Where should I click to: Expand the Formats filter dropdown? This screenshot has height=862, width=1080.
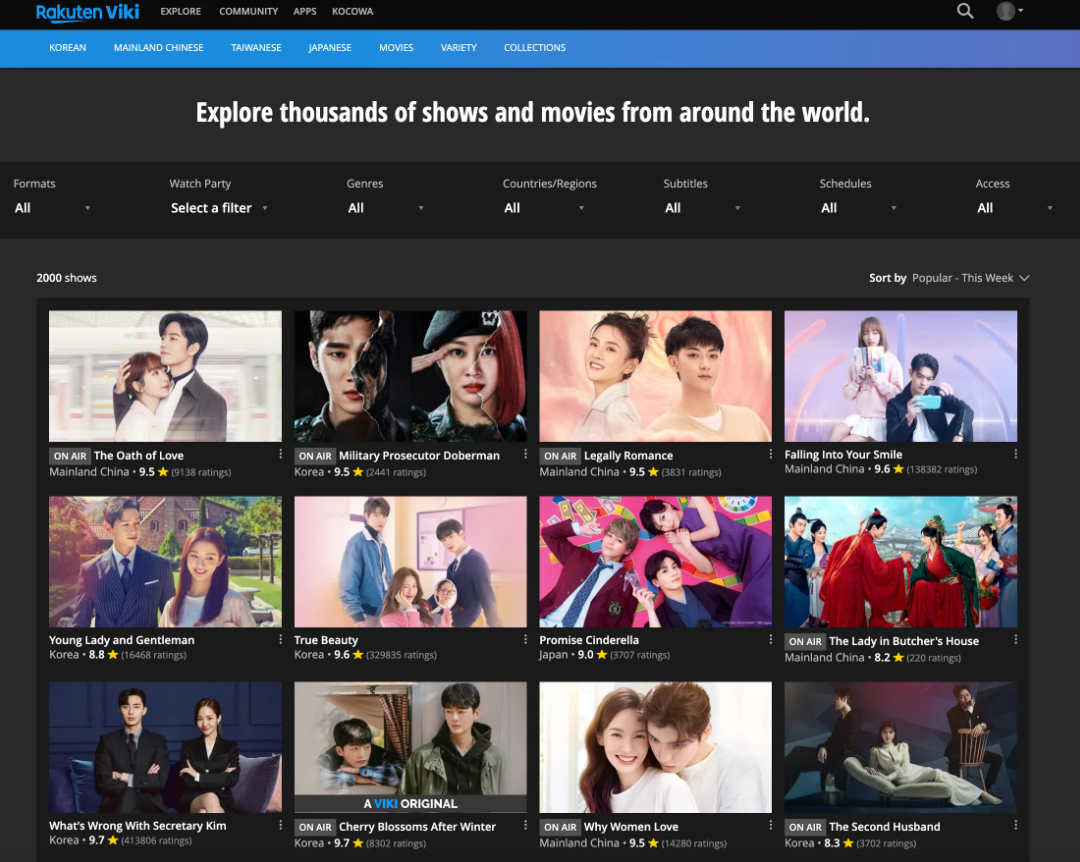pyautogui.click(x=52, y=208)
